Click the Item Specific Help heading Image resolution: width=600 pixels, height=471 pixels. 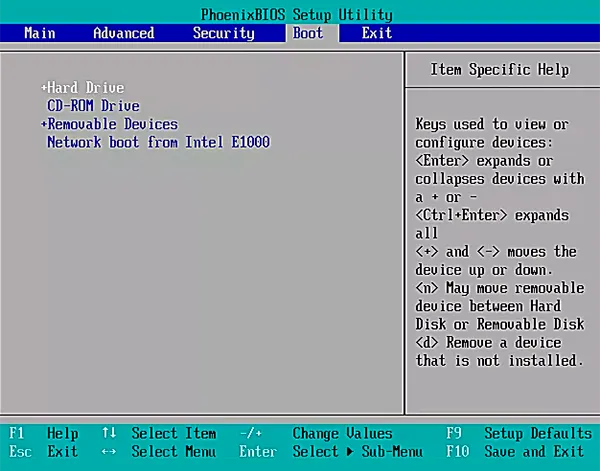coord(500,70)
